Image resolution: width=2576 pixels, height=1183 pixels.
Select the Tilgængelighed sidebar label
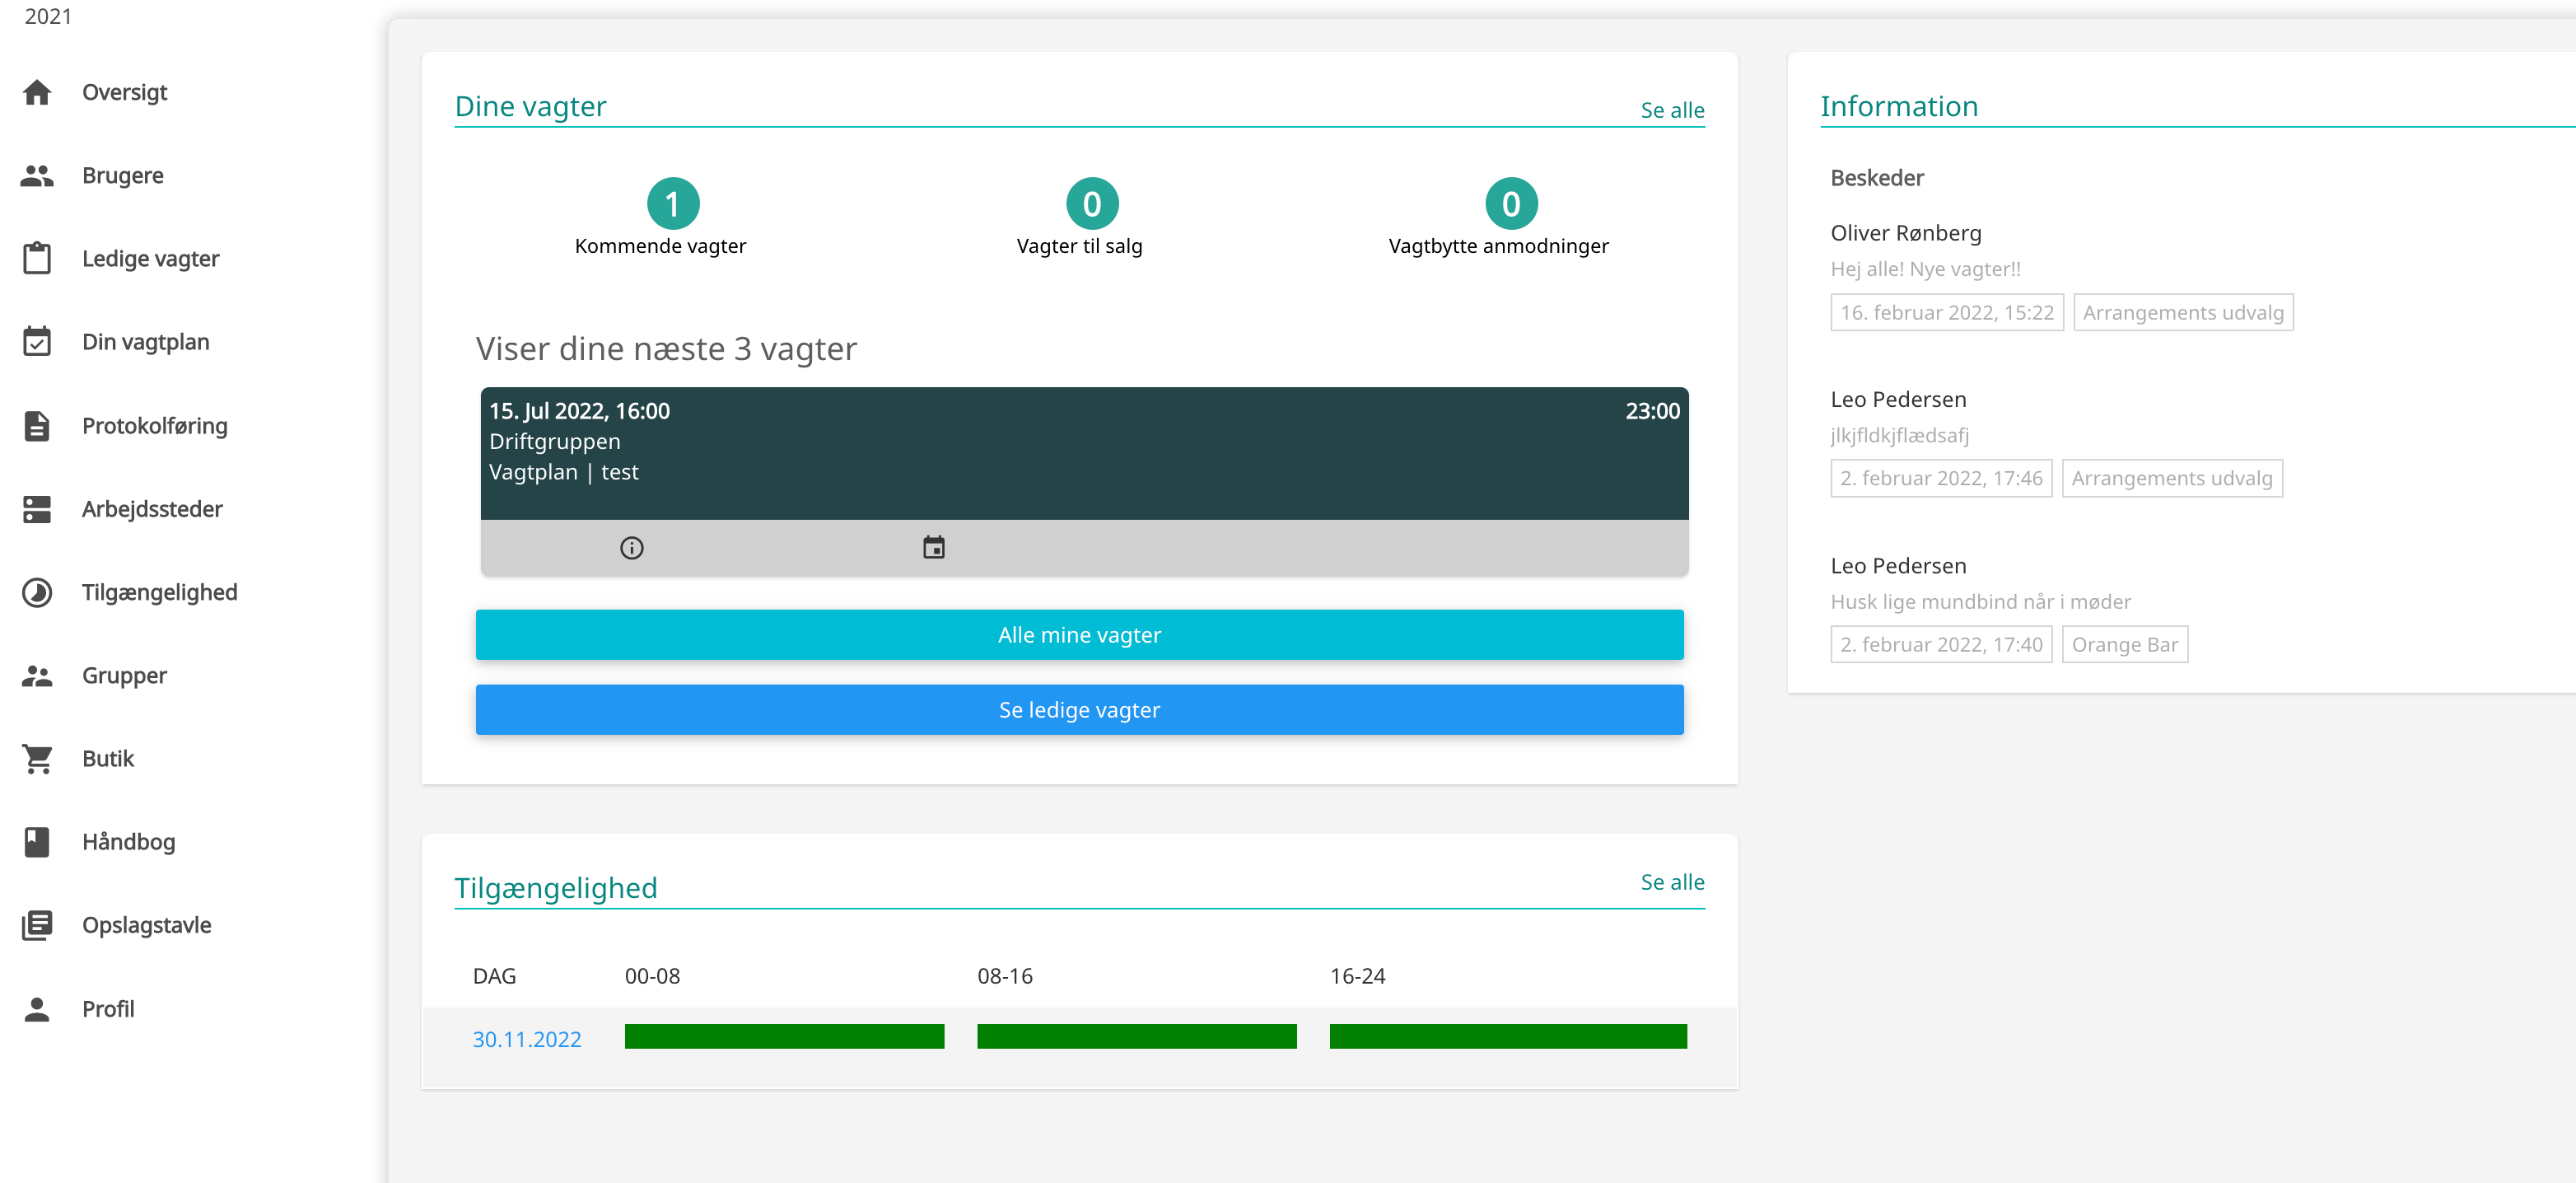160,592
